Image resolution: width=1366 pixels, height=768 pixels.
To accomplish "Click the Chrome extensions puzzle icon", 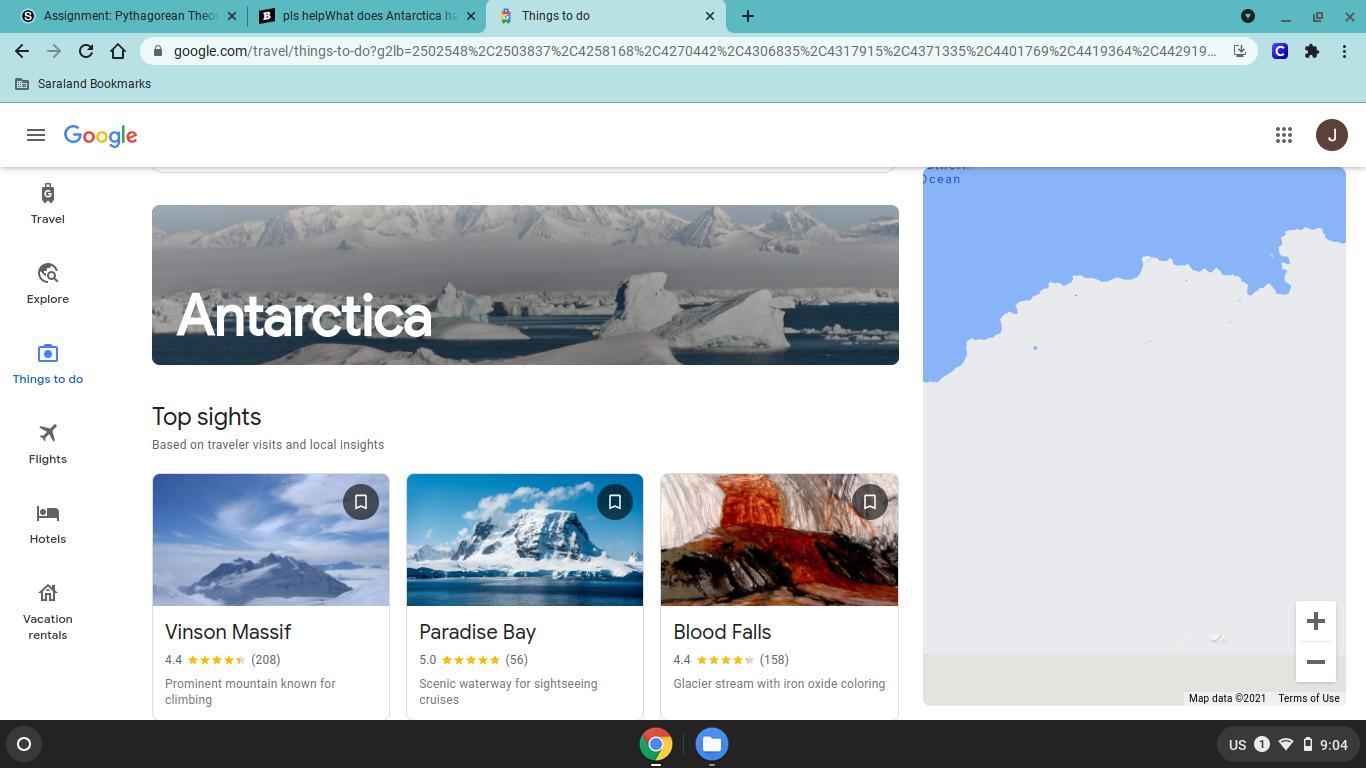I will point(1312,51).
